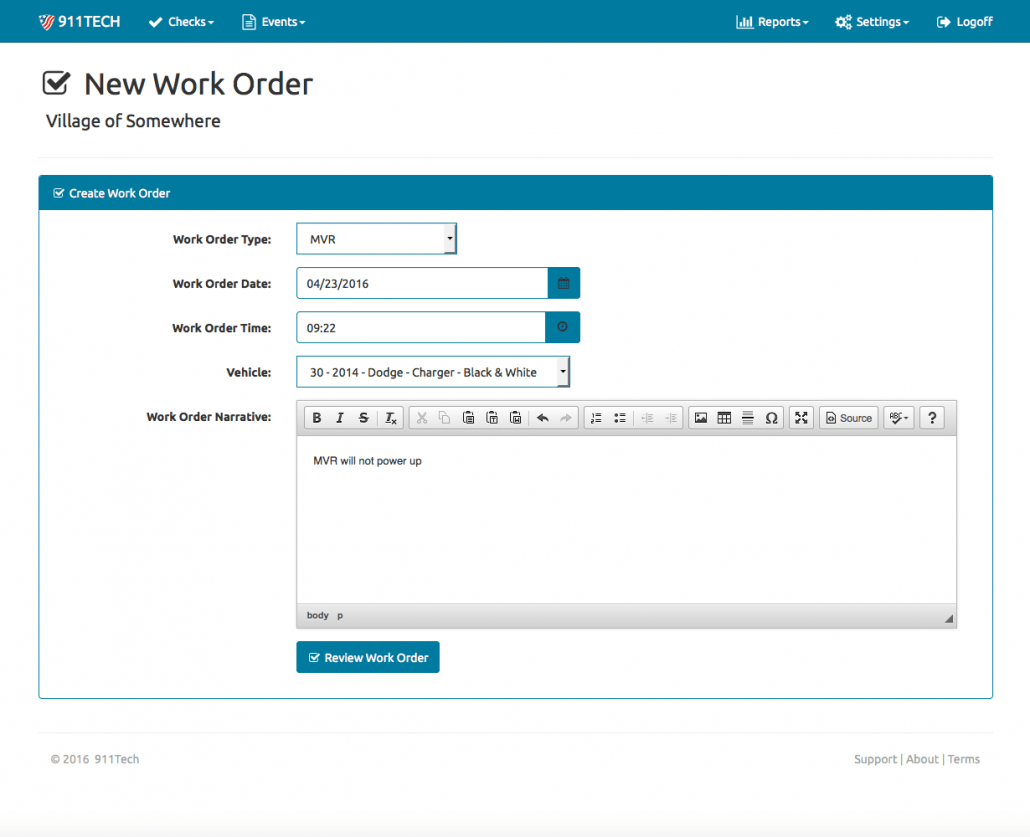Open the calendar picker for Work Order Date

(563, 284)
